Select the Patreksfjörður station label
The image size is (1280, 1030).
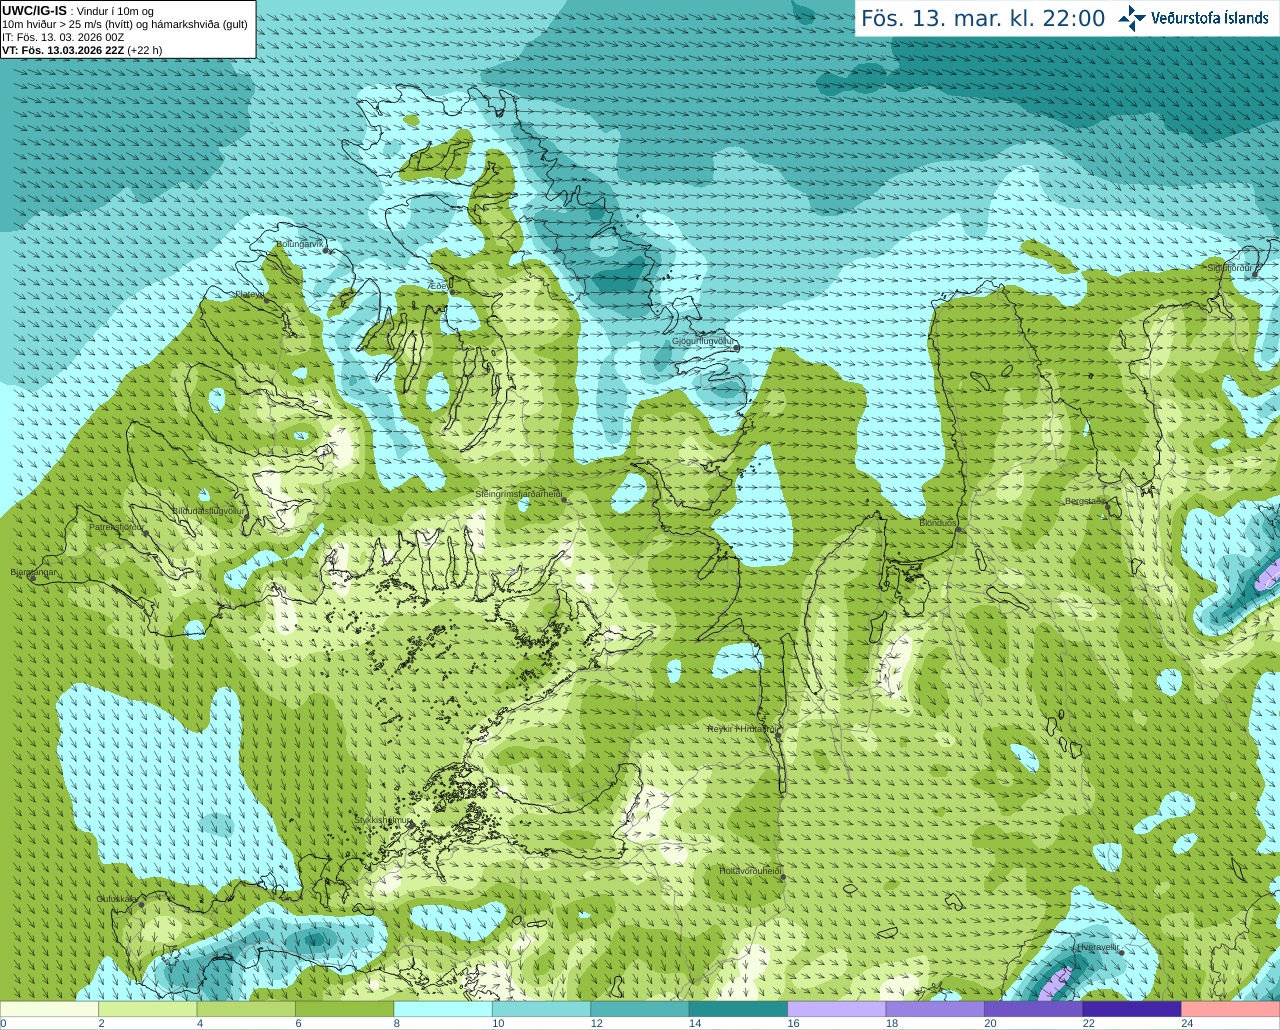[x=117, y=526]
